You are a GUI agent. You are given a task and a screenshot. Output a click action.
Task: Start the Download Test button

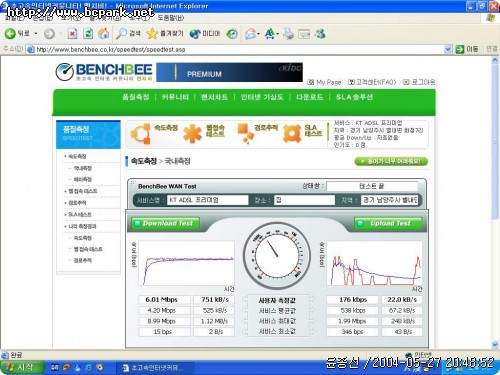pos(166,223)
